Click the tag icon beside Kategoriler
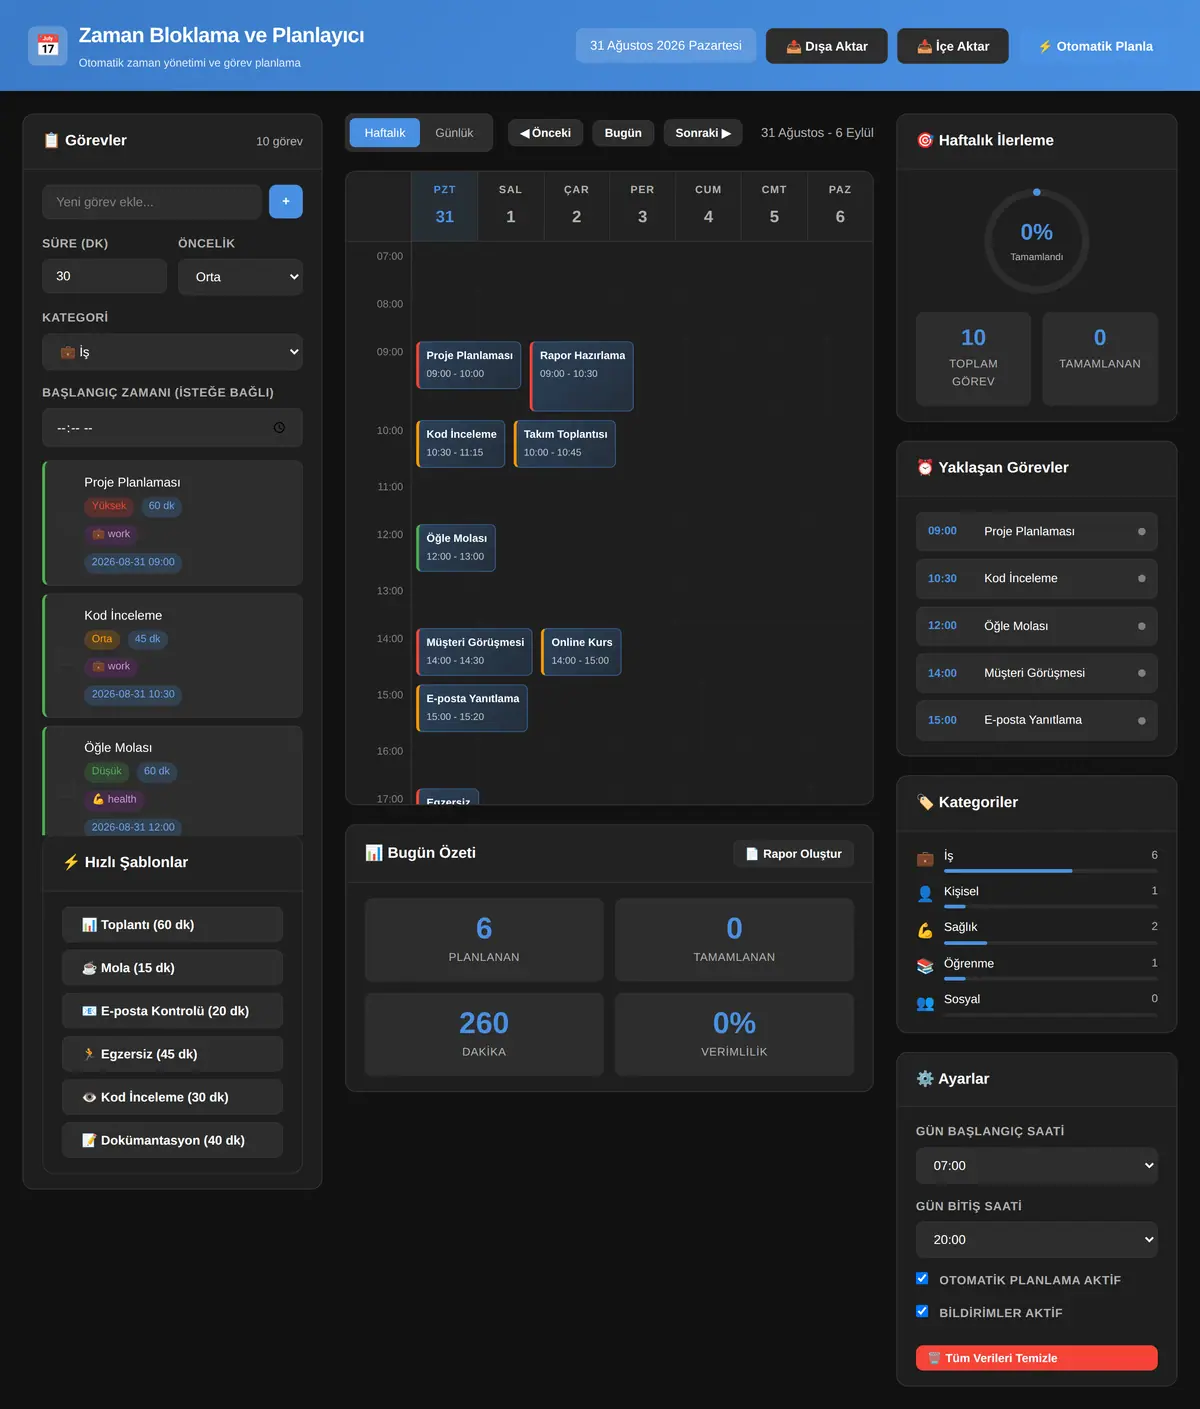 coord(925,802)
